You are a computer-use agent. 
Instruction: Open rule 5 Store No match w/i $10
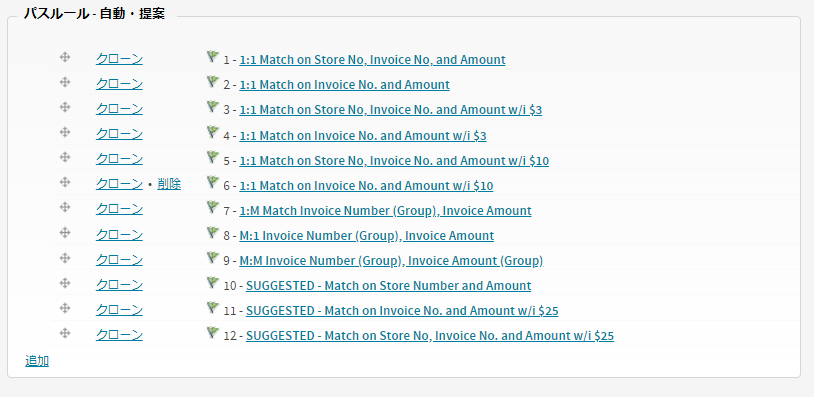tap(394, 161)
